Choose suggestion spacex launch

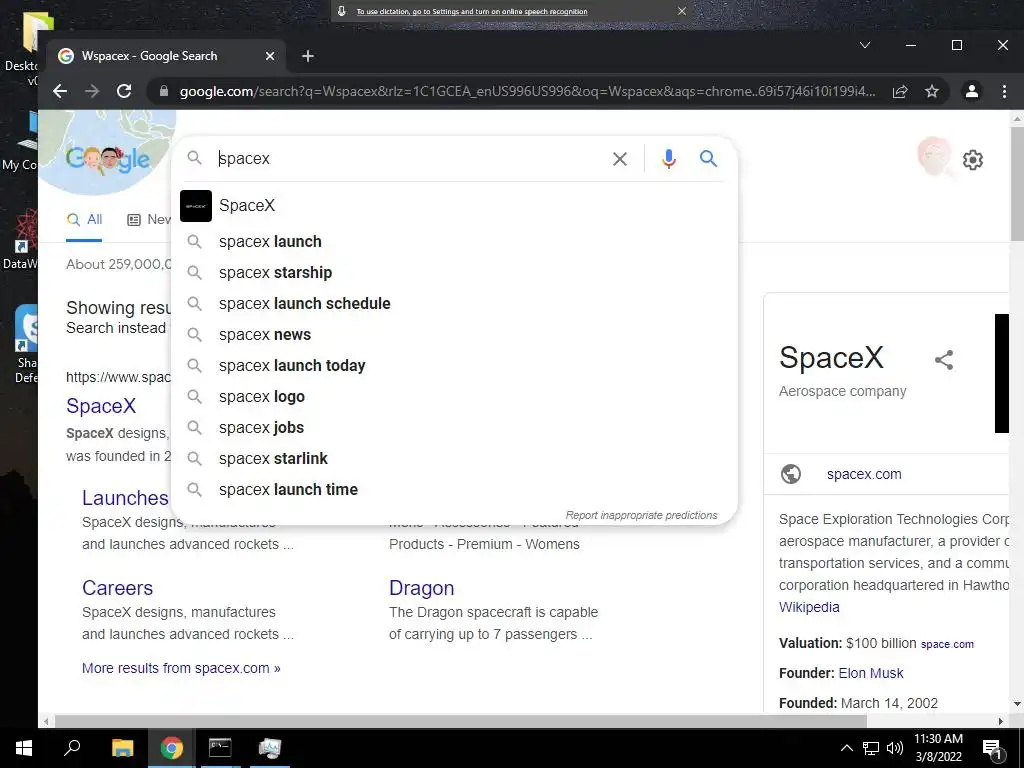tap(454, 242)
